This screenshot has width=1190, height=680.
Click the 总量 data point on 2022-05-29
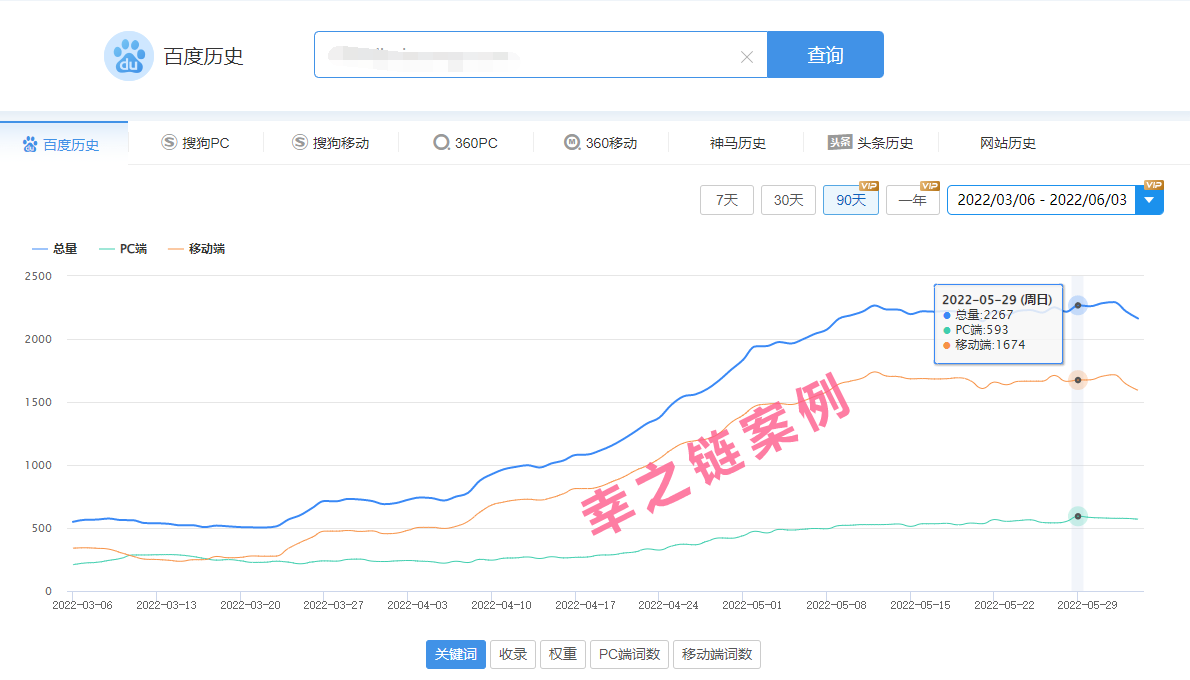click(x=1078, y=305)
